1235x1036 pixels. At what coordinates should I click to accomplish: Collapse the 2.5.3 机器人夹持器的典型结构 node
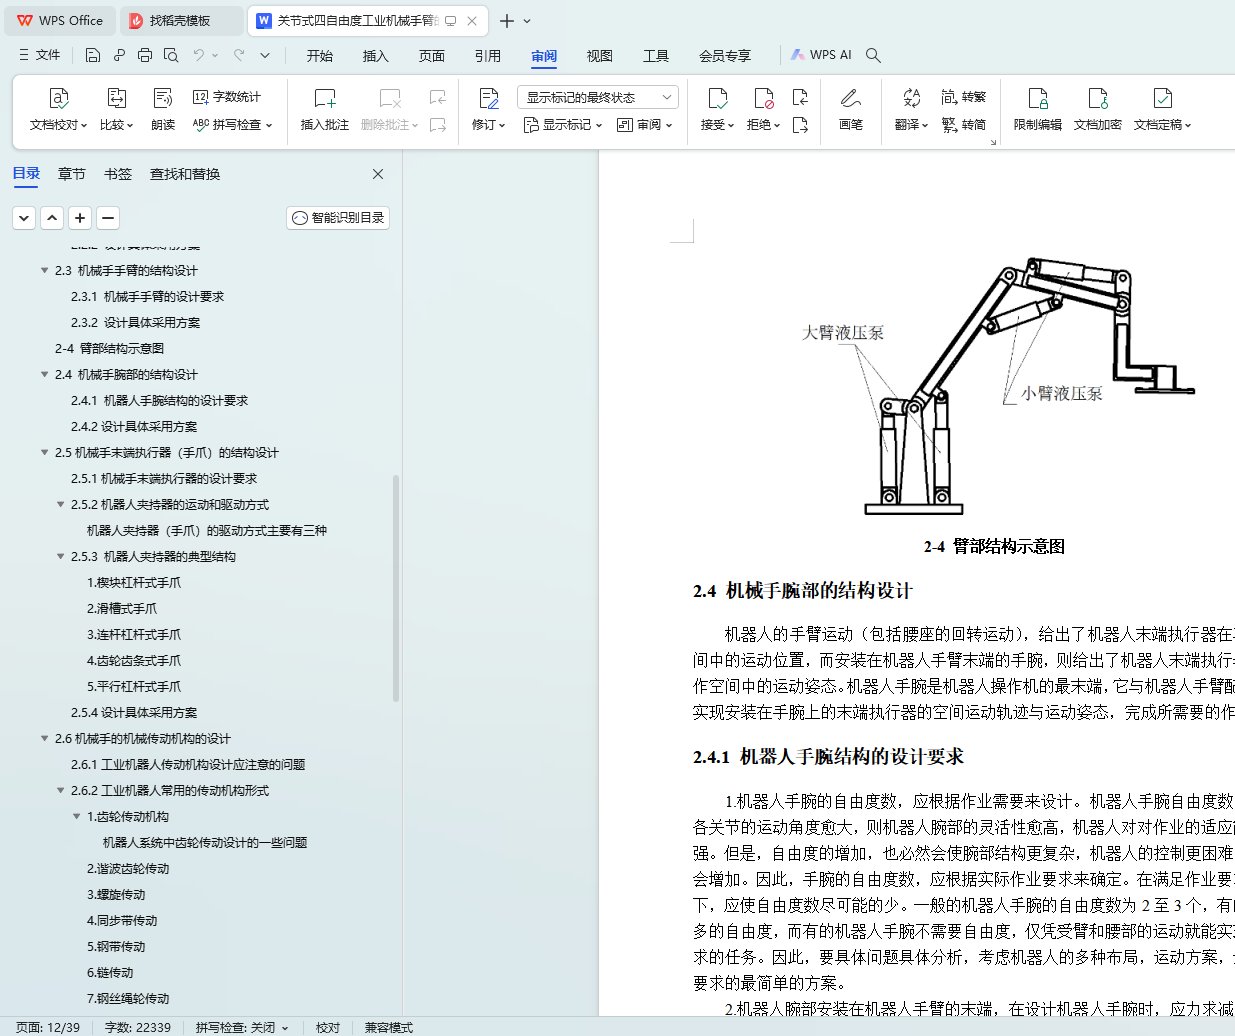coord(61,557)
